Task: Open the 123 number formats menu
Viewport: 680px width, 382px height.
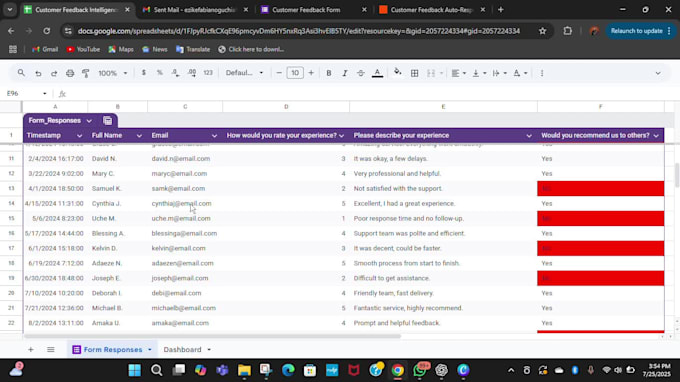Action: pyautogui.click(x=208, y=73)
